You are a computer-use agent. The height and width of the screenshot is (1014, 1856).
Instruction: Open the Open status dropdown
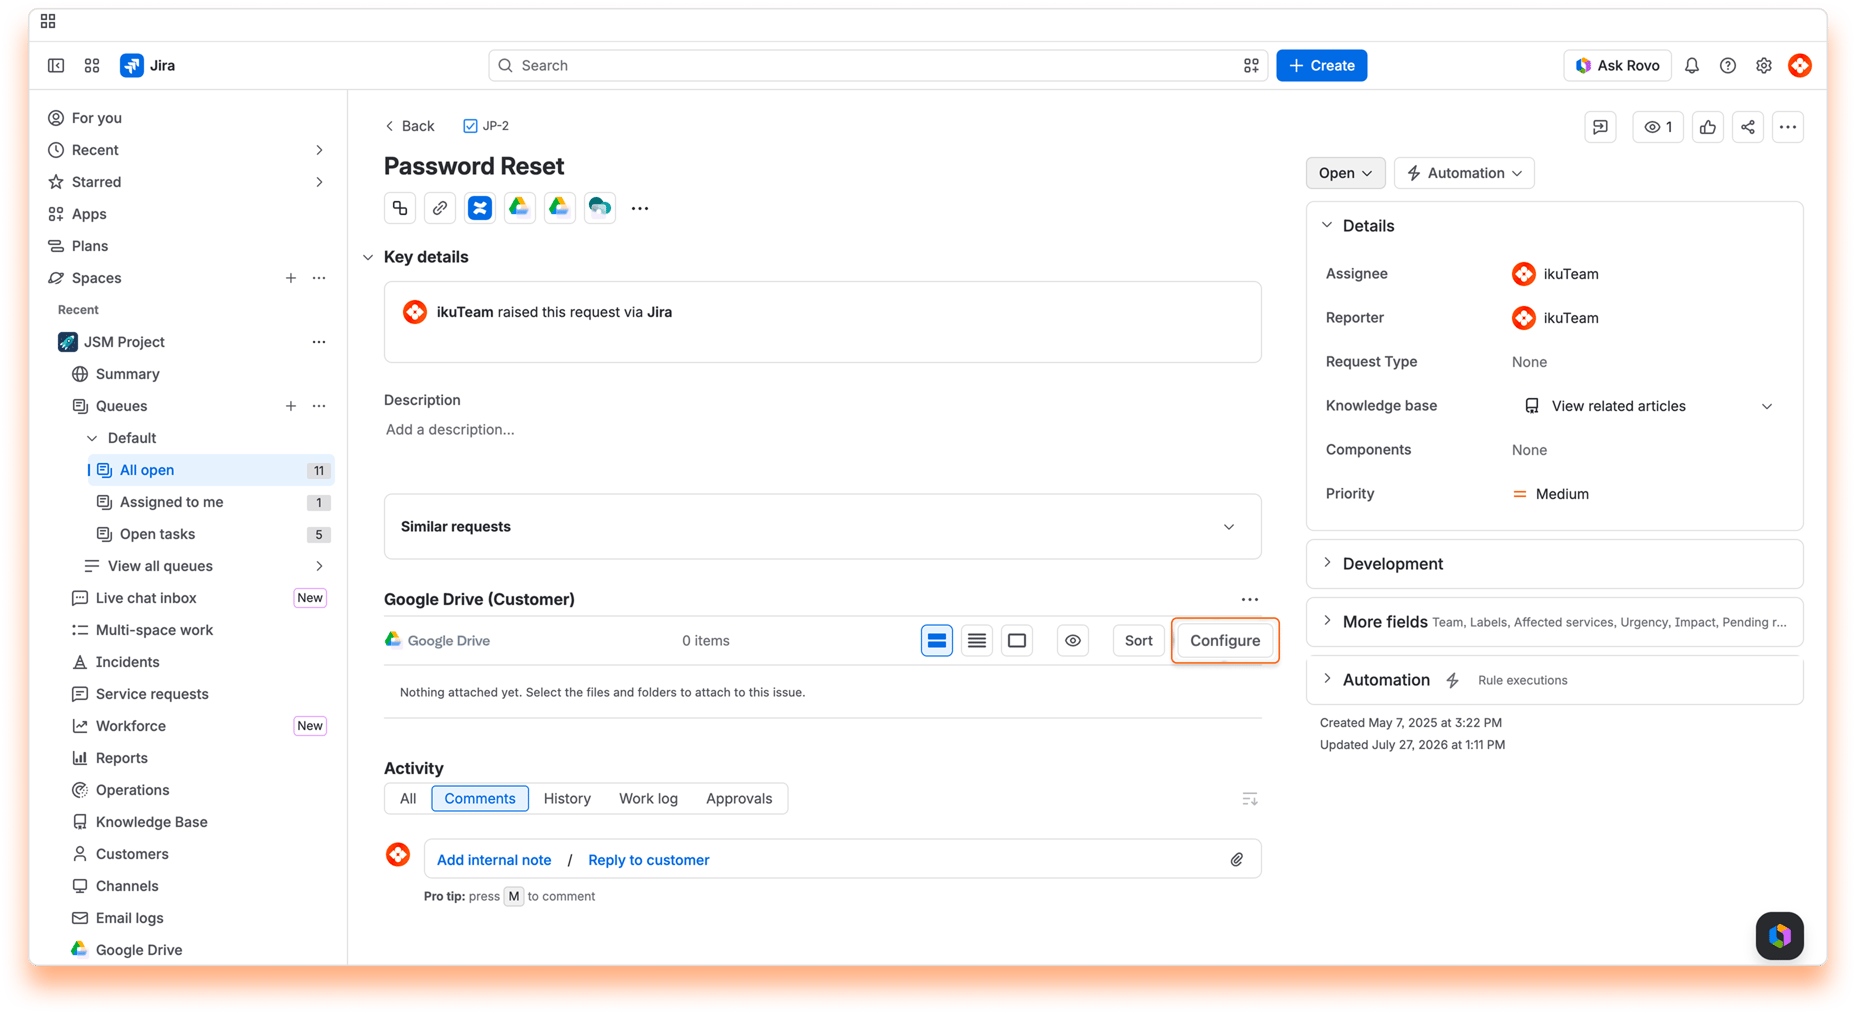click(x=1345, y=173)
